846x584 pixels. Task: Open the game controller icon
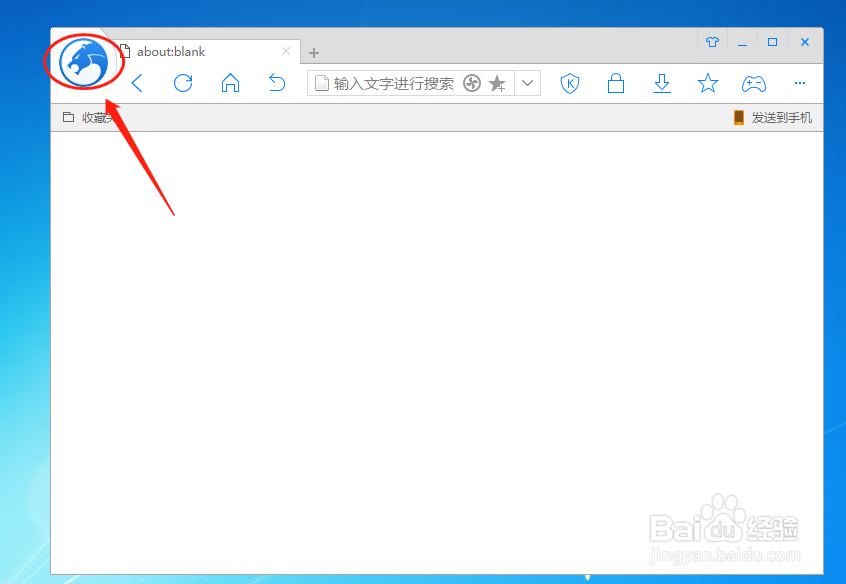[754, 84]
